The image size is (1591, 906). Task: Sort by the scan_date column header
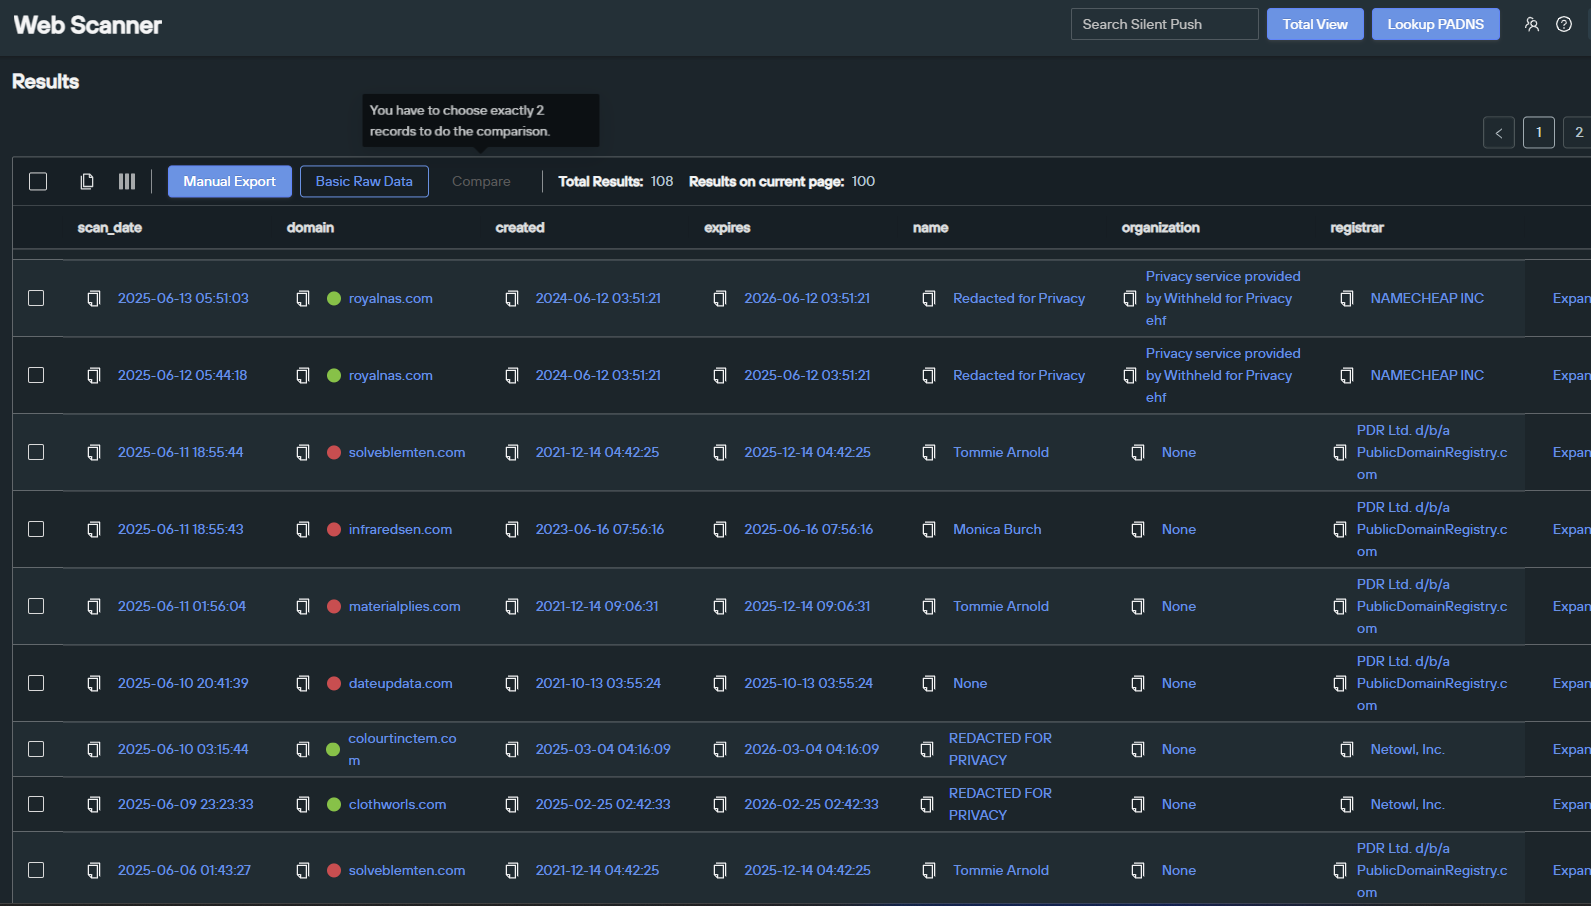point(110,228)
